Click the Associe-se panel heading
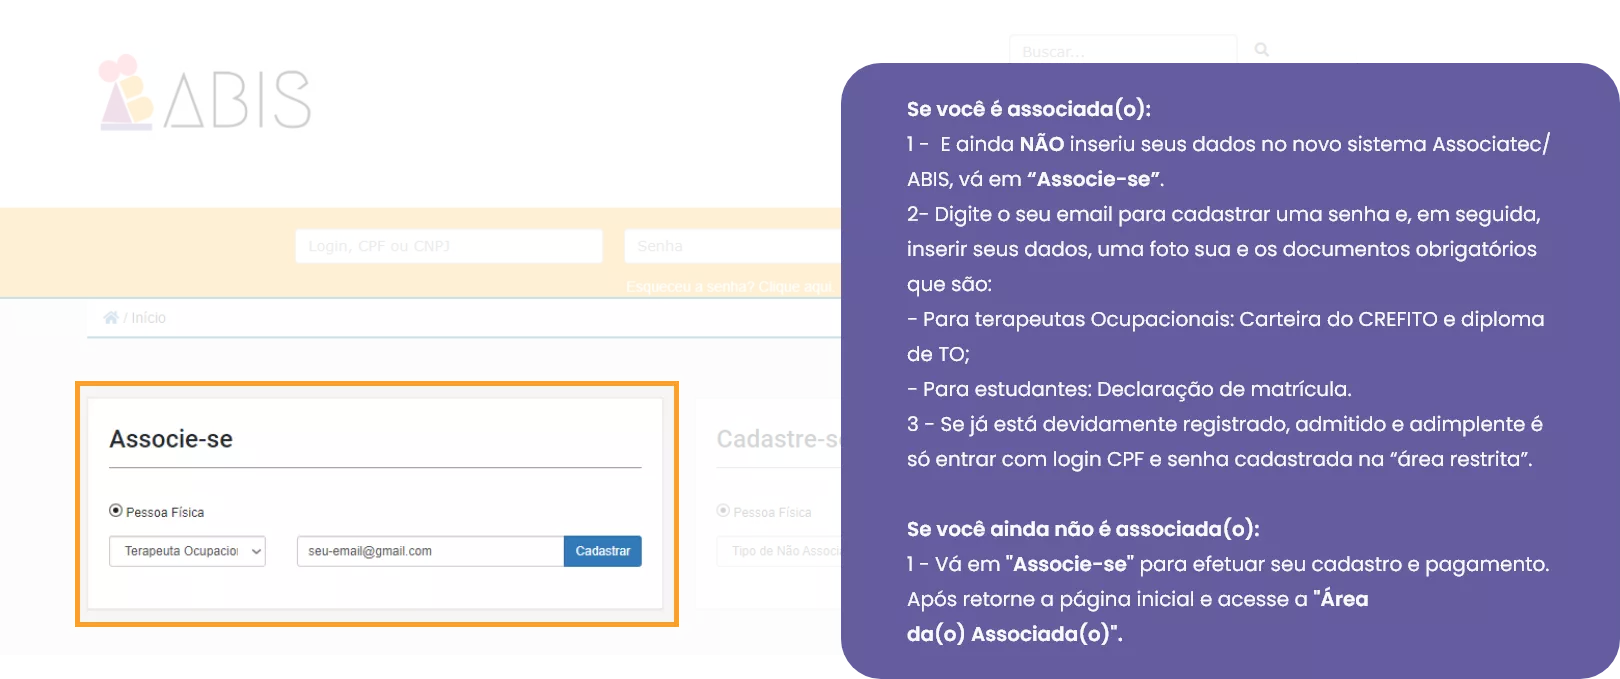Screen dimensions: 1620x679 point(171,439)
